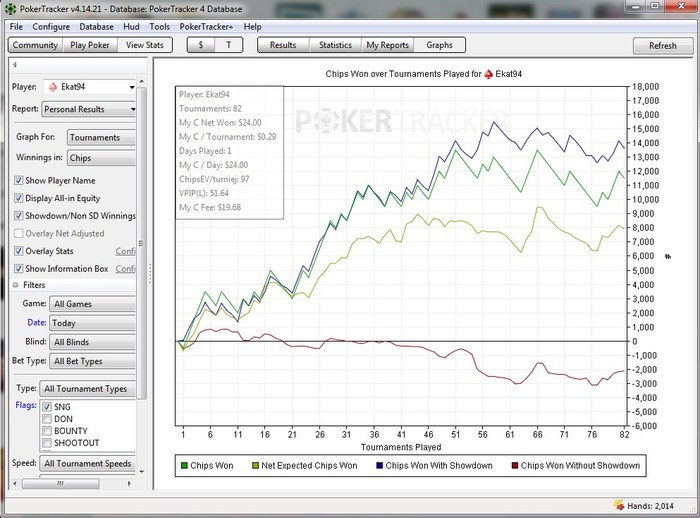Click the Filters collapse icon

click(x=16, y=285)
